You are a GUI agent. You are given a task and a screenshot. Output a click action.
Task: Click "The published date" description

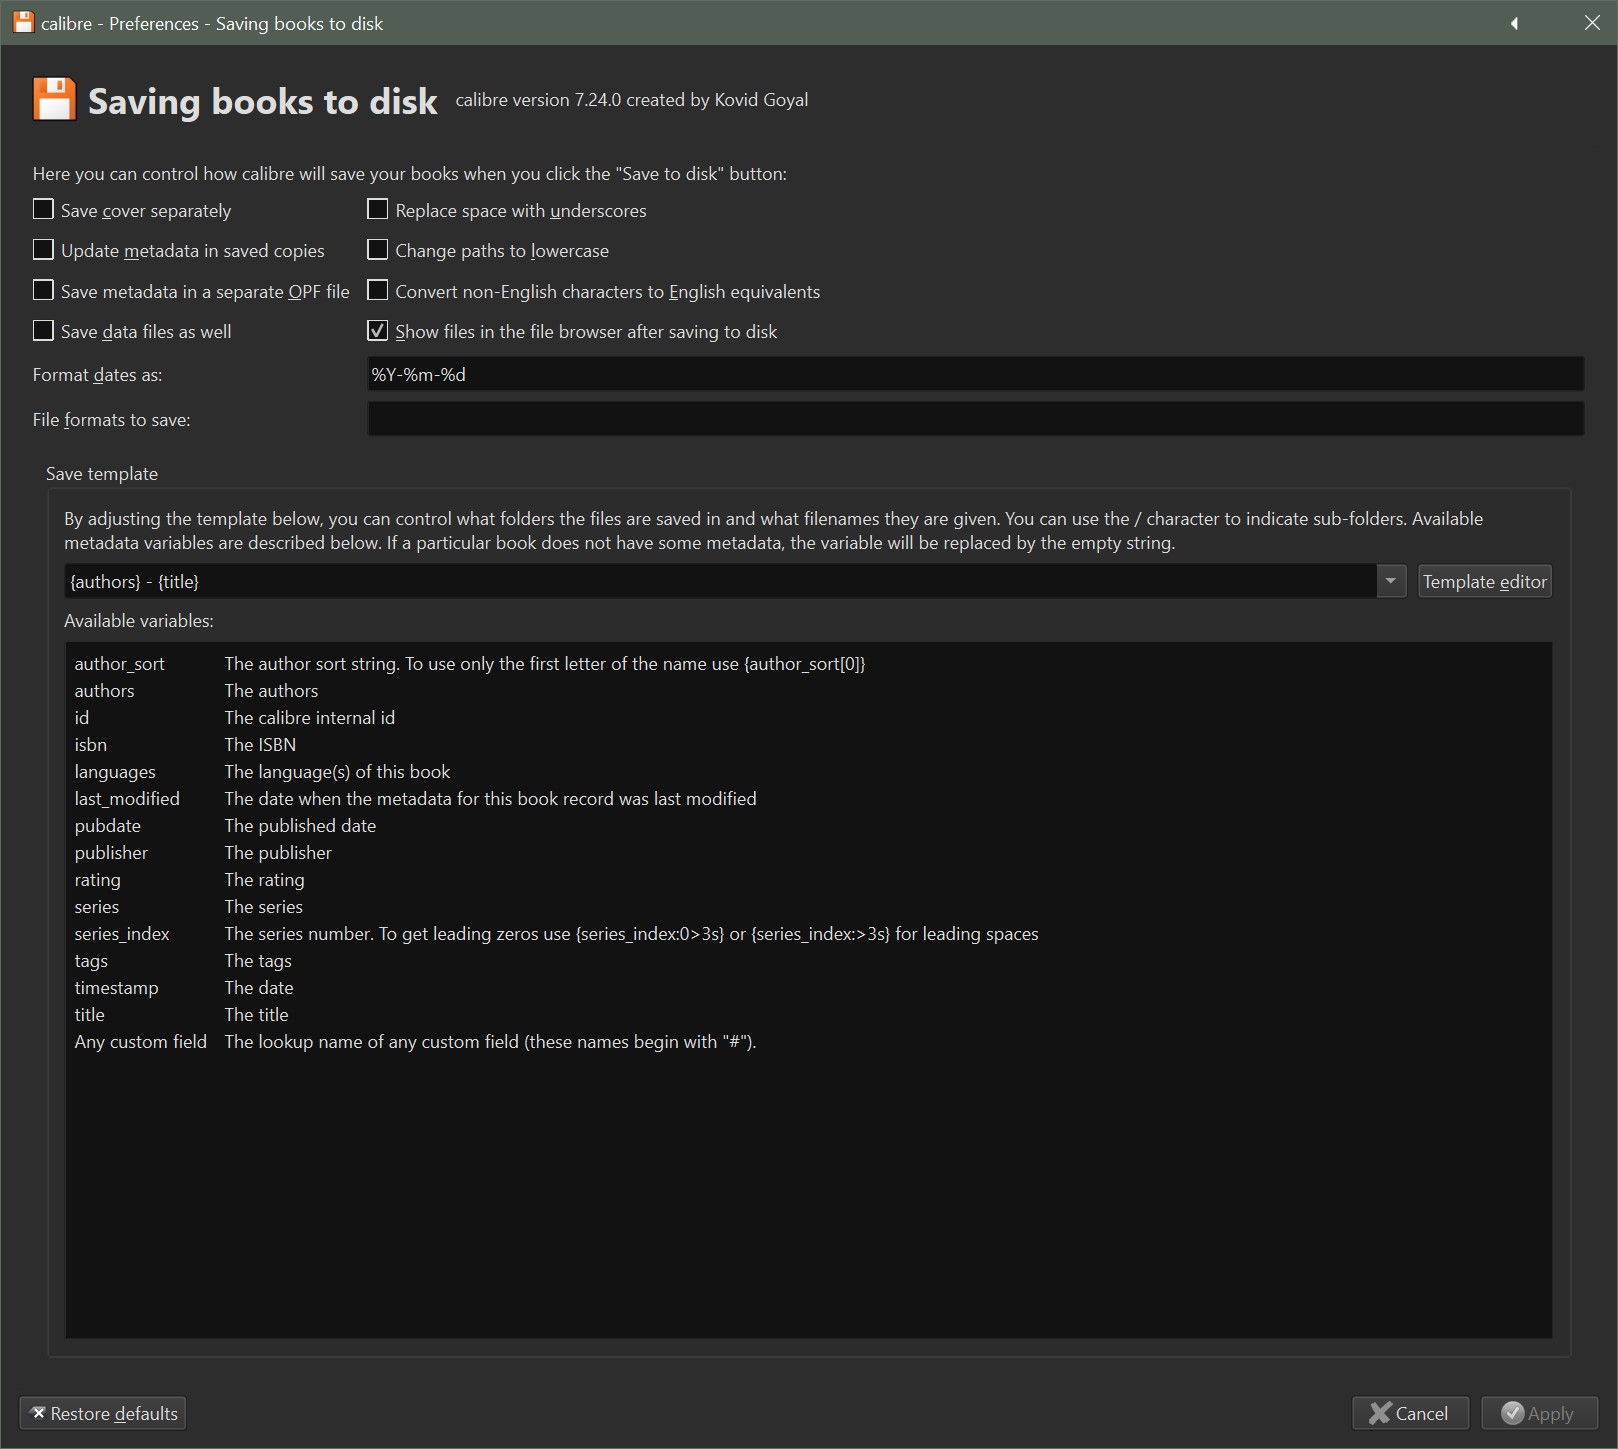pos(300,826)
